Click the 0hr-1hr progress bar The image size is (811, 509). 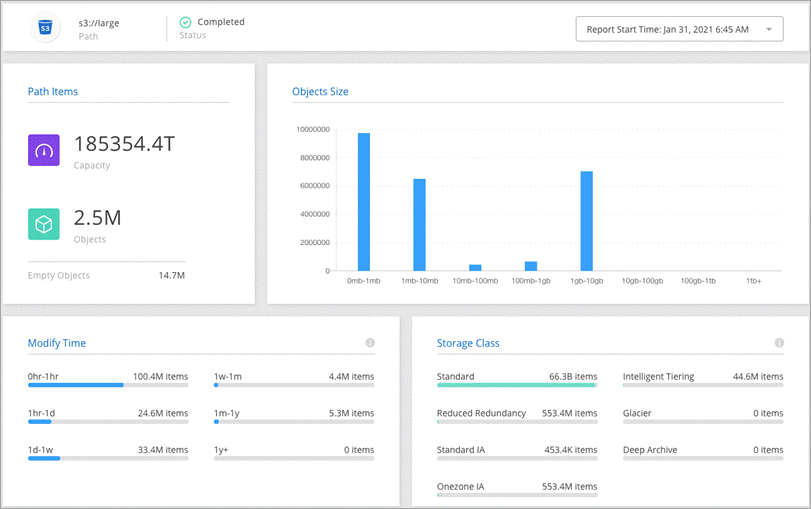point(108,385)
